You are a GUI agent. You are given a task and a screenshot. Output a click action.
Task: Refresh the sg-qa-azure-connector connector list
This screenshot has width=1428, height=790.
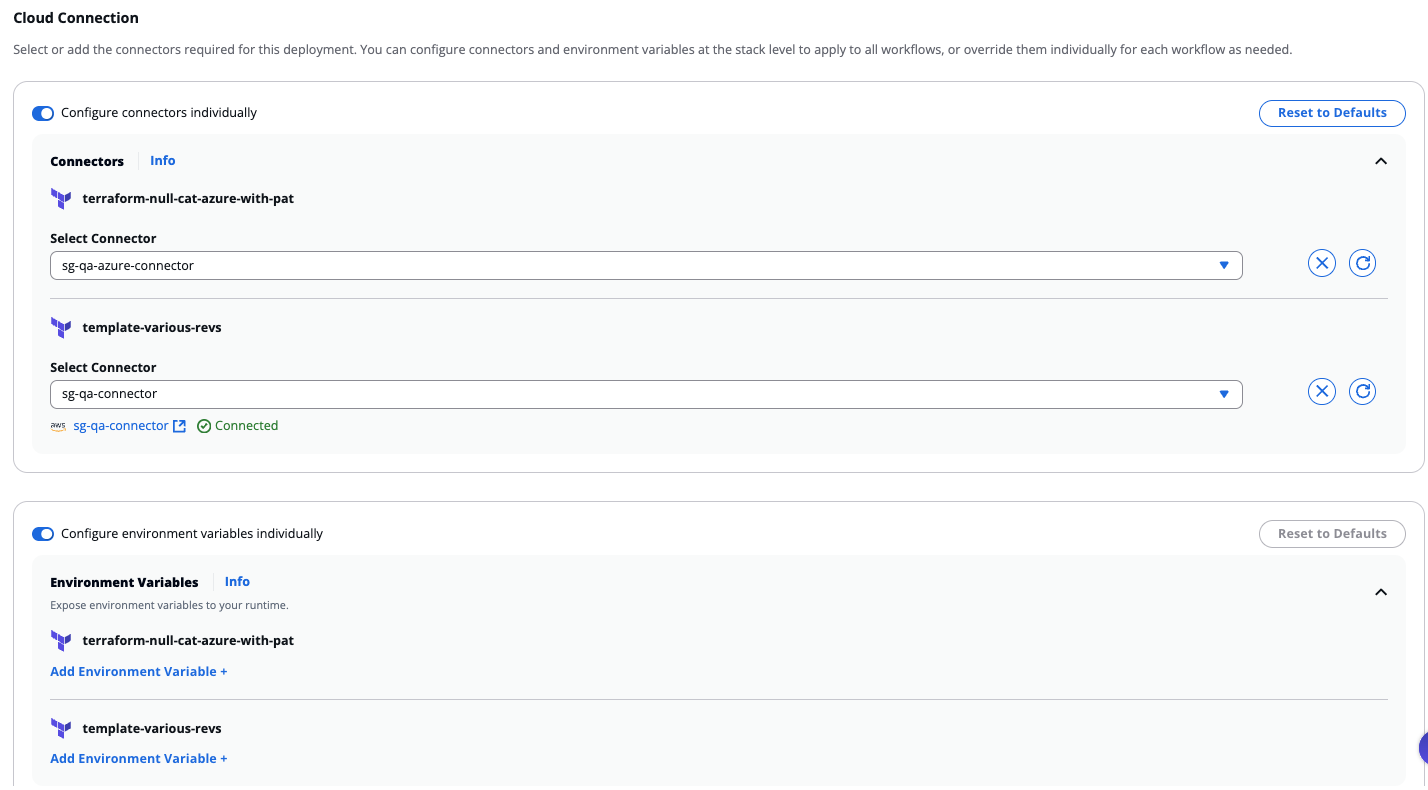[1362, 263]
